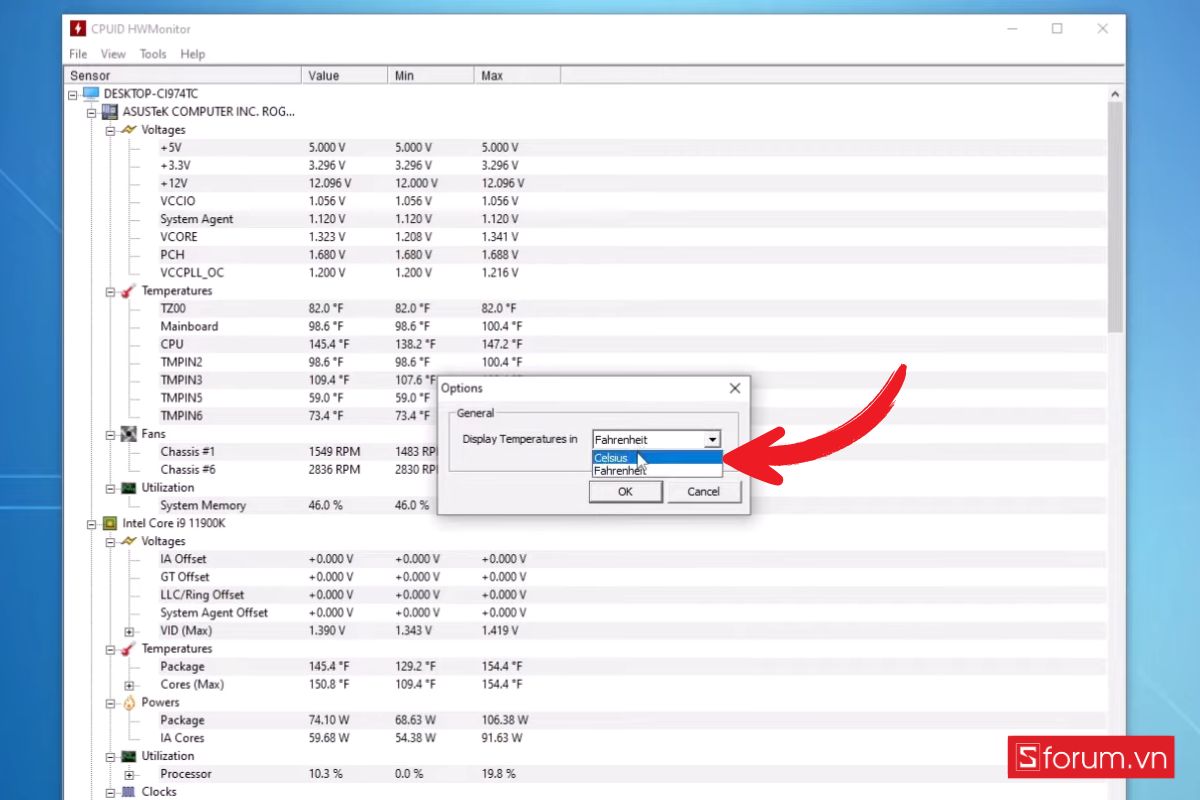Open the Tools menu
Screen dimensions: 1200x800
(x=153, y=54)
